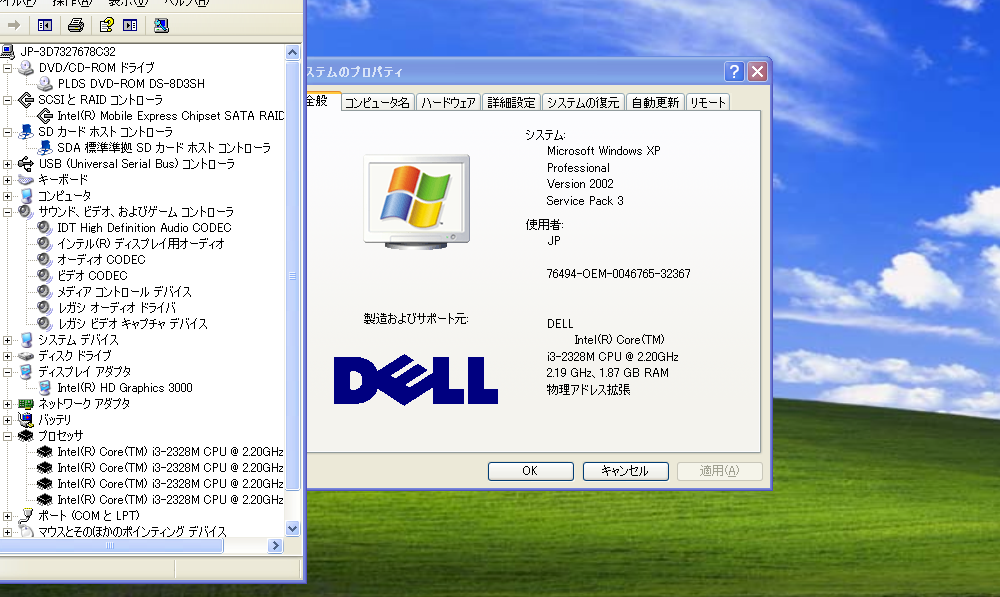Select SDA 標準準拠 SD カード ホスト コントローラ
1000x597 pixels.
click(164, 148)
